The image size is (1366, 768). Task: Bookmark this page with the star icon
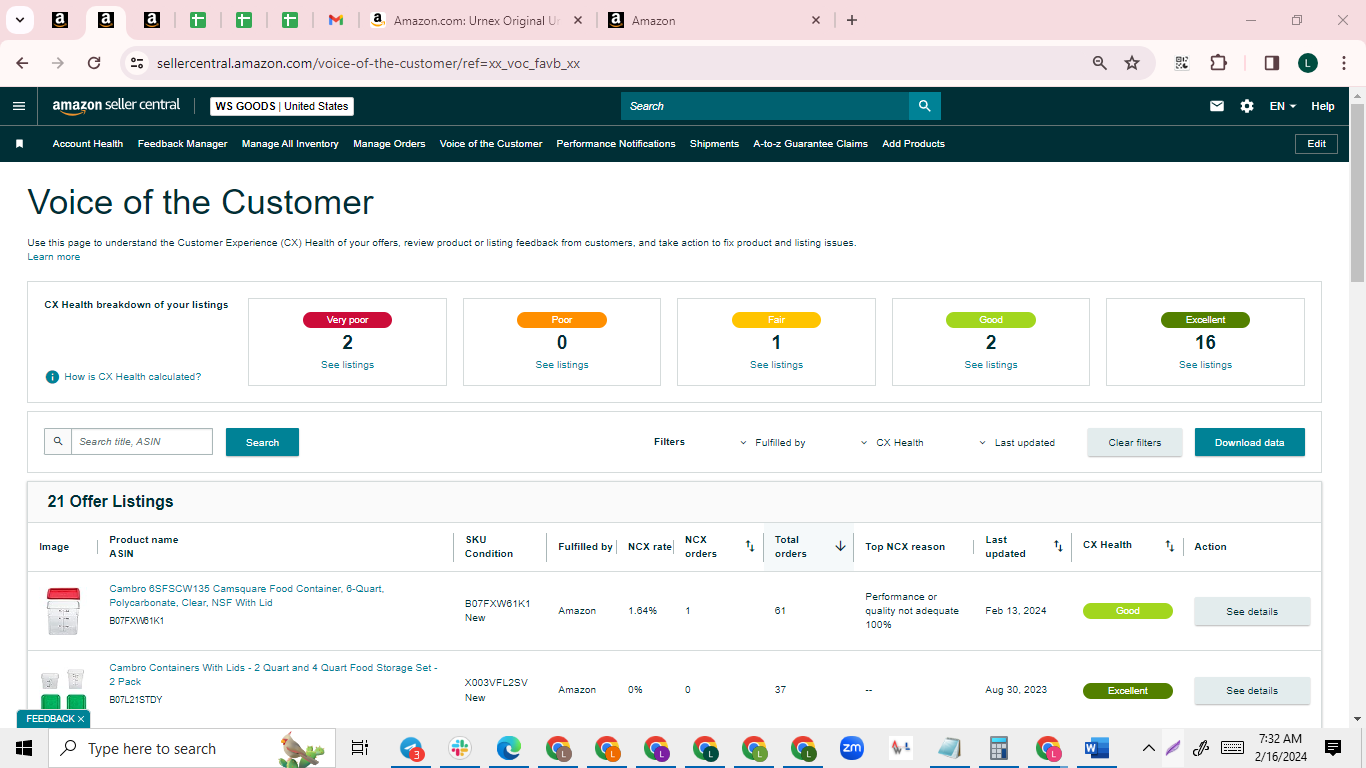pos(1132,63)
